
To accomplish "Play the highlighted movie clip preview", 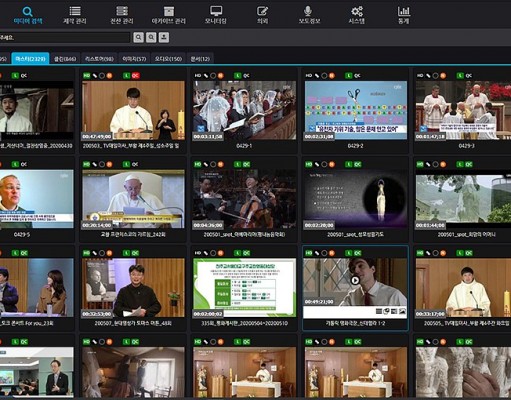I will 355,280.
